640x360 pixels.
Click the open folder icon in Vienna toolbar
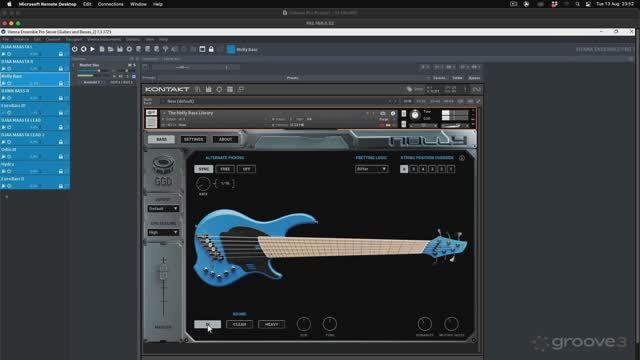click(x=111, y=49)
